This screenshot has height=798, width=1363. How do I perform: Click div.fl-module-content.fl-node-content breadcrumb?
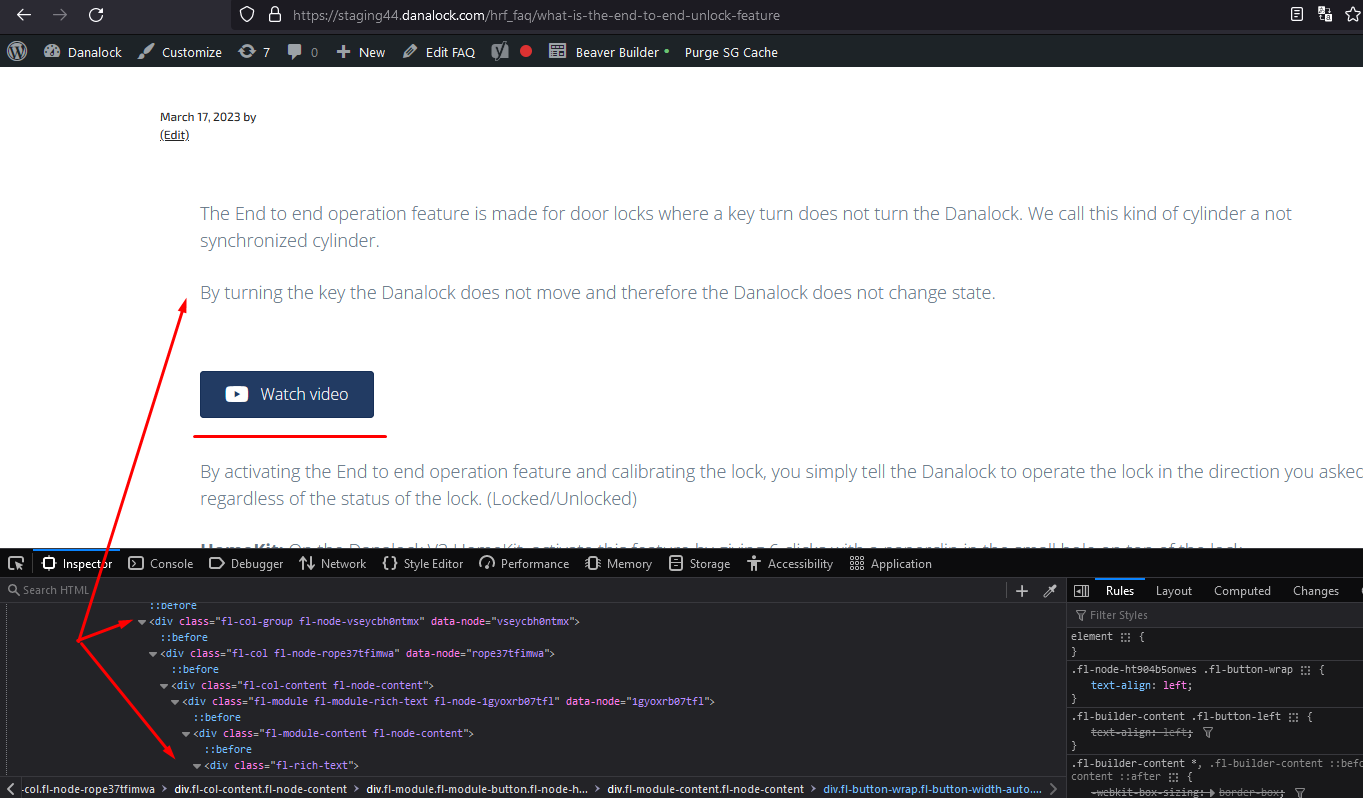pos(706,789)
